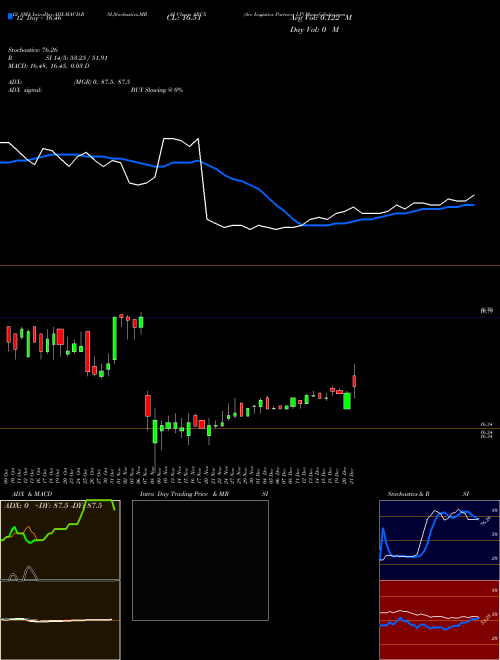Click the last red candlestick on 21 Dec
The height and width of the screenshot is (660, 500).
(354, 381)
